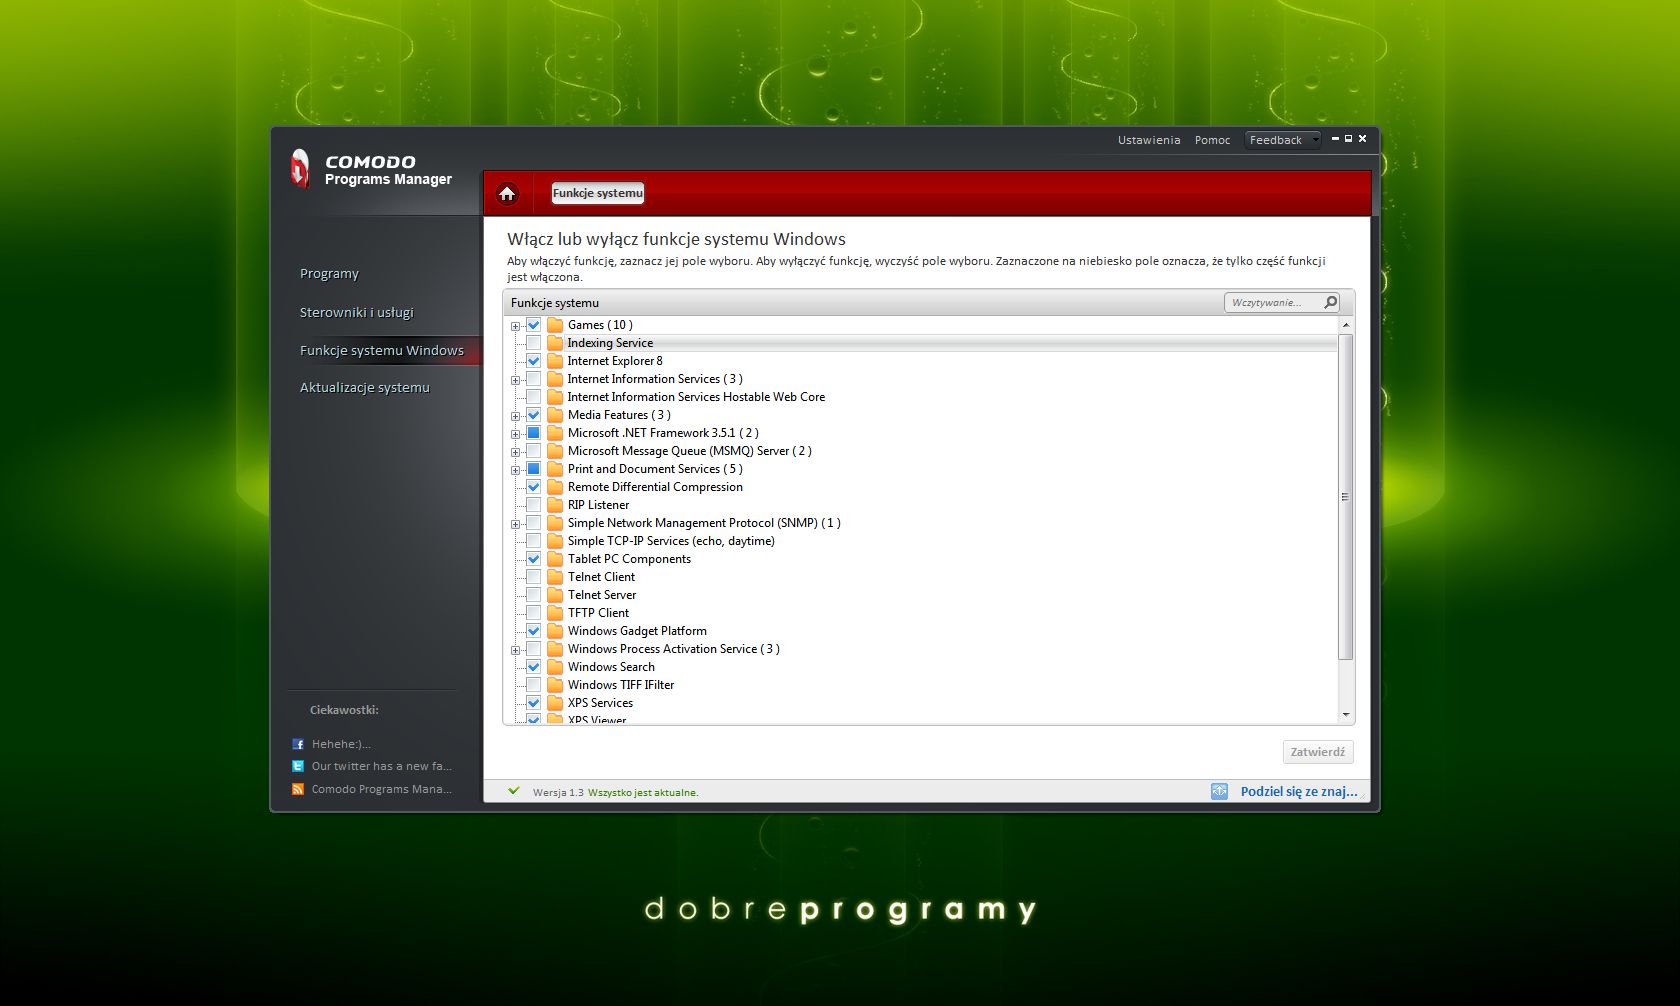Click the green up-to-date checkmark icon

514,791
